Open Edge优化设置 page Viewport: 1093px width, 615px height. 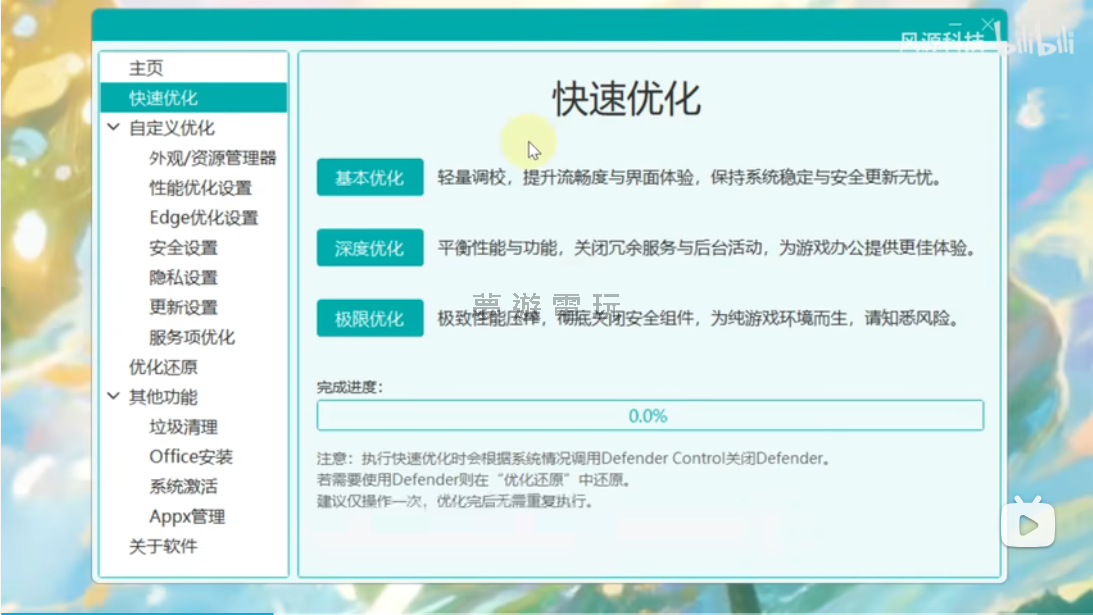[203, 218]
